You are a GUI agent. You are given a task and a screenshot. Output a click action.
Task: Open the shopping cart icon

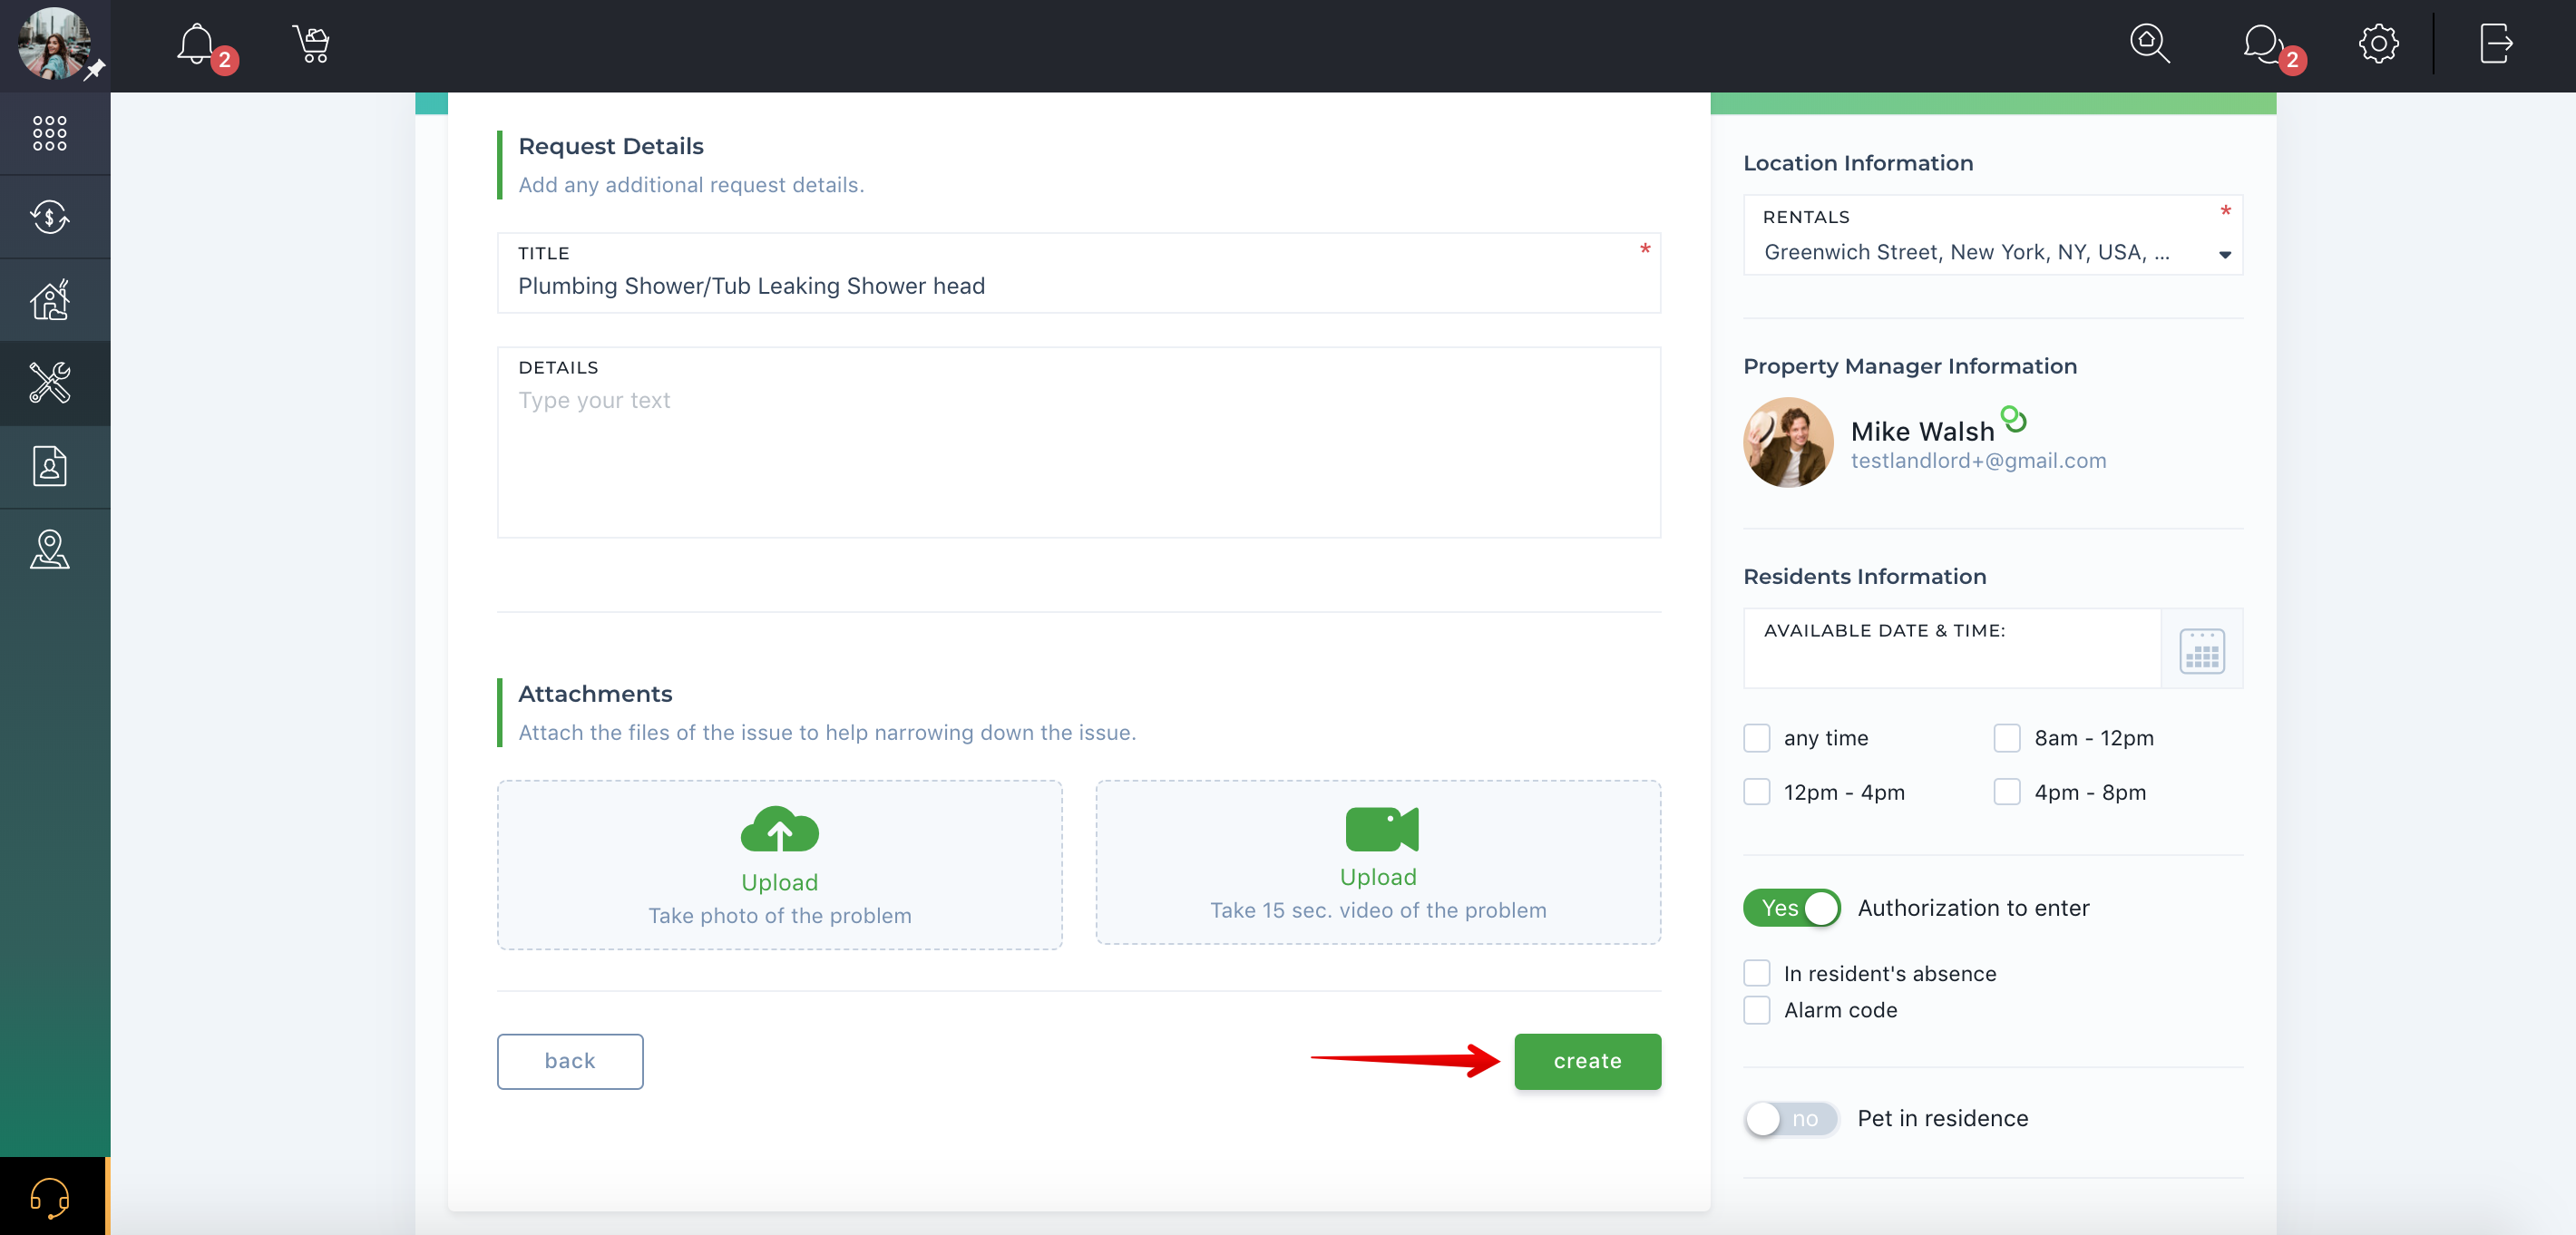tap(312, 44)
